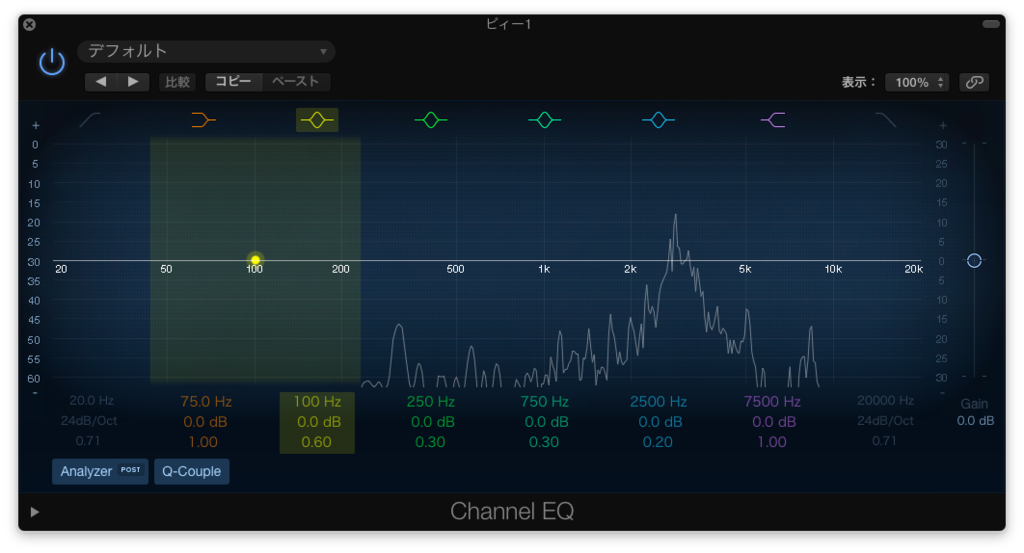Click the 20000 Hz high-cut frequency value
This screenshot has height=553, width=1024.
885,400
